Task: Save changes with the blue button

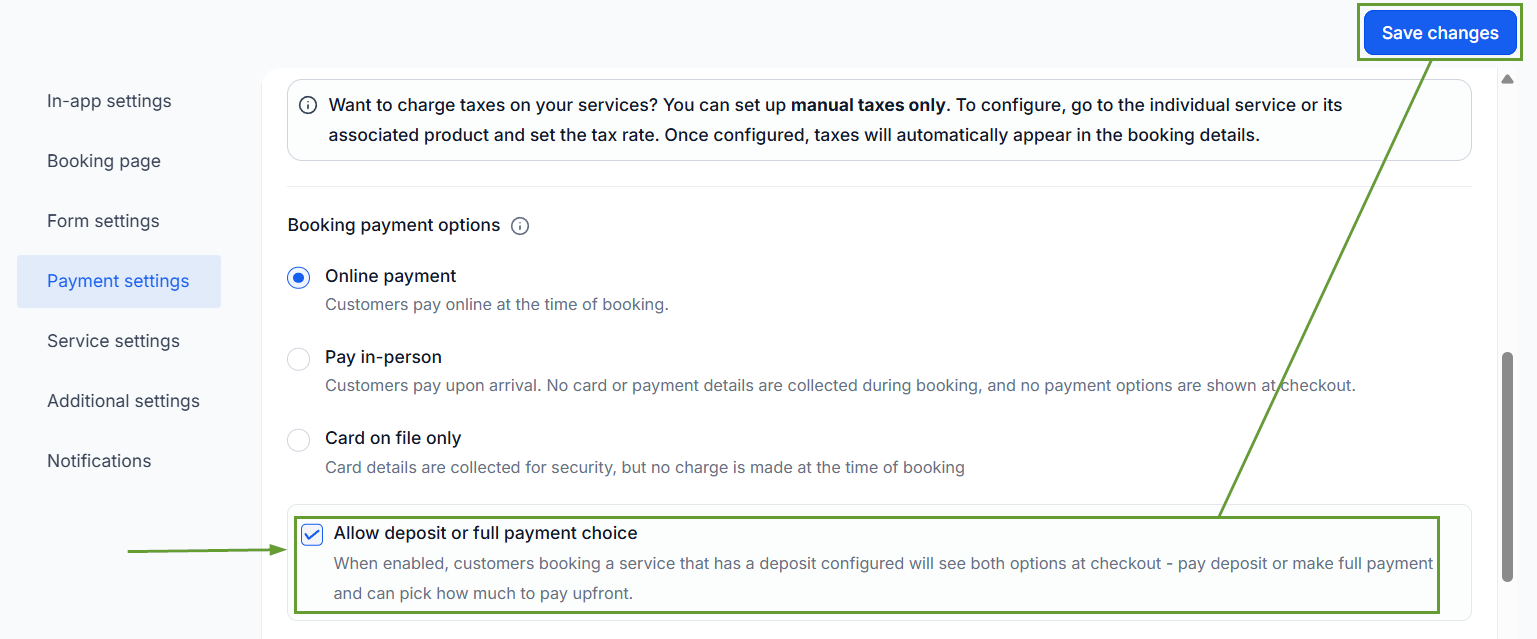Action: 1440,33
